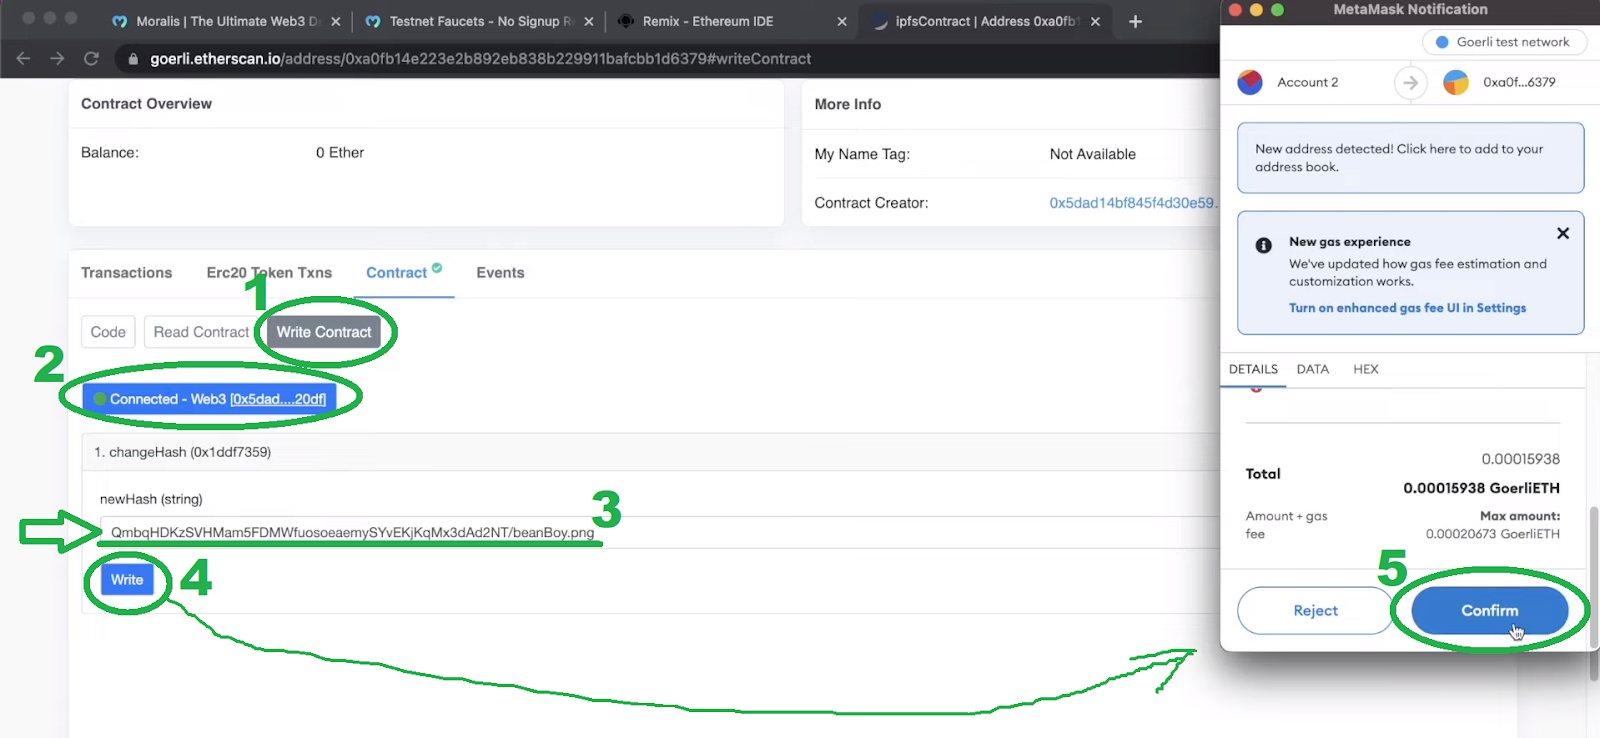The height and width of the screenshot is (738, 1600).
Task: Select DATA tab in MetaMask
Action: (x=1313, y=369)
